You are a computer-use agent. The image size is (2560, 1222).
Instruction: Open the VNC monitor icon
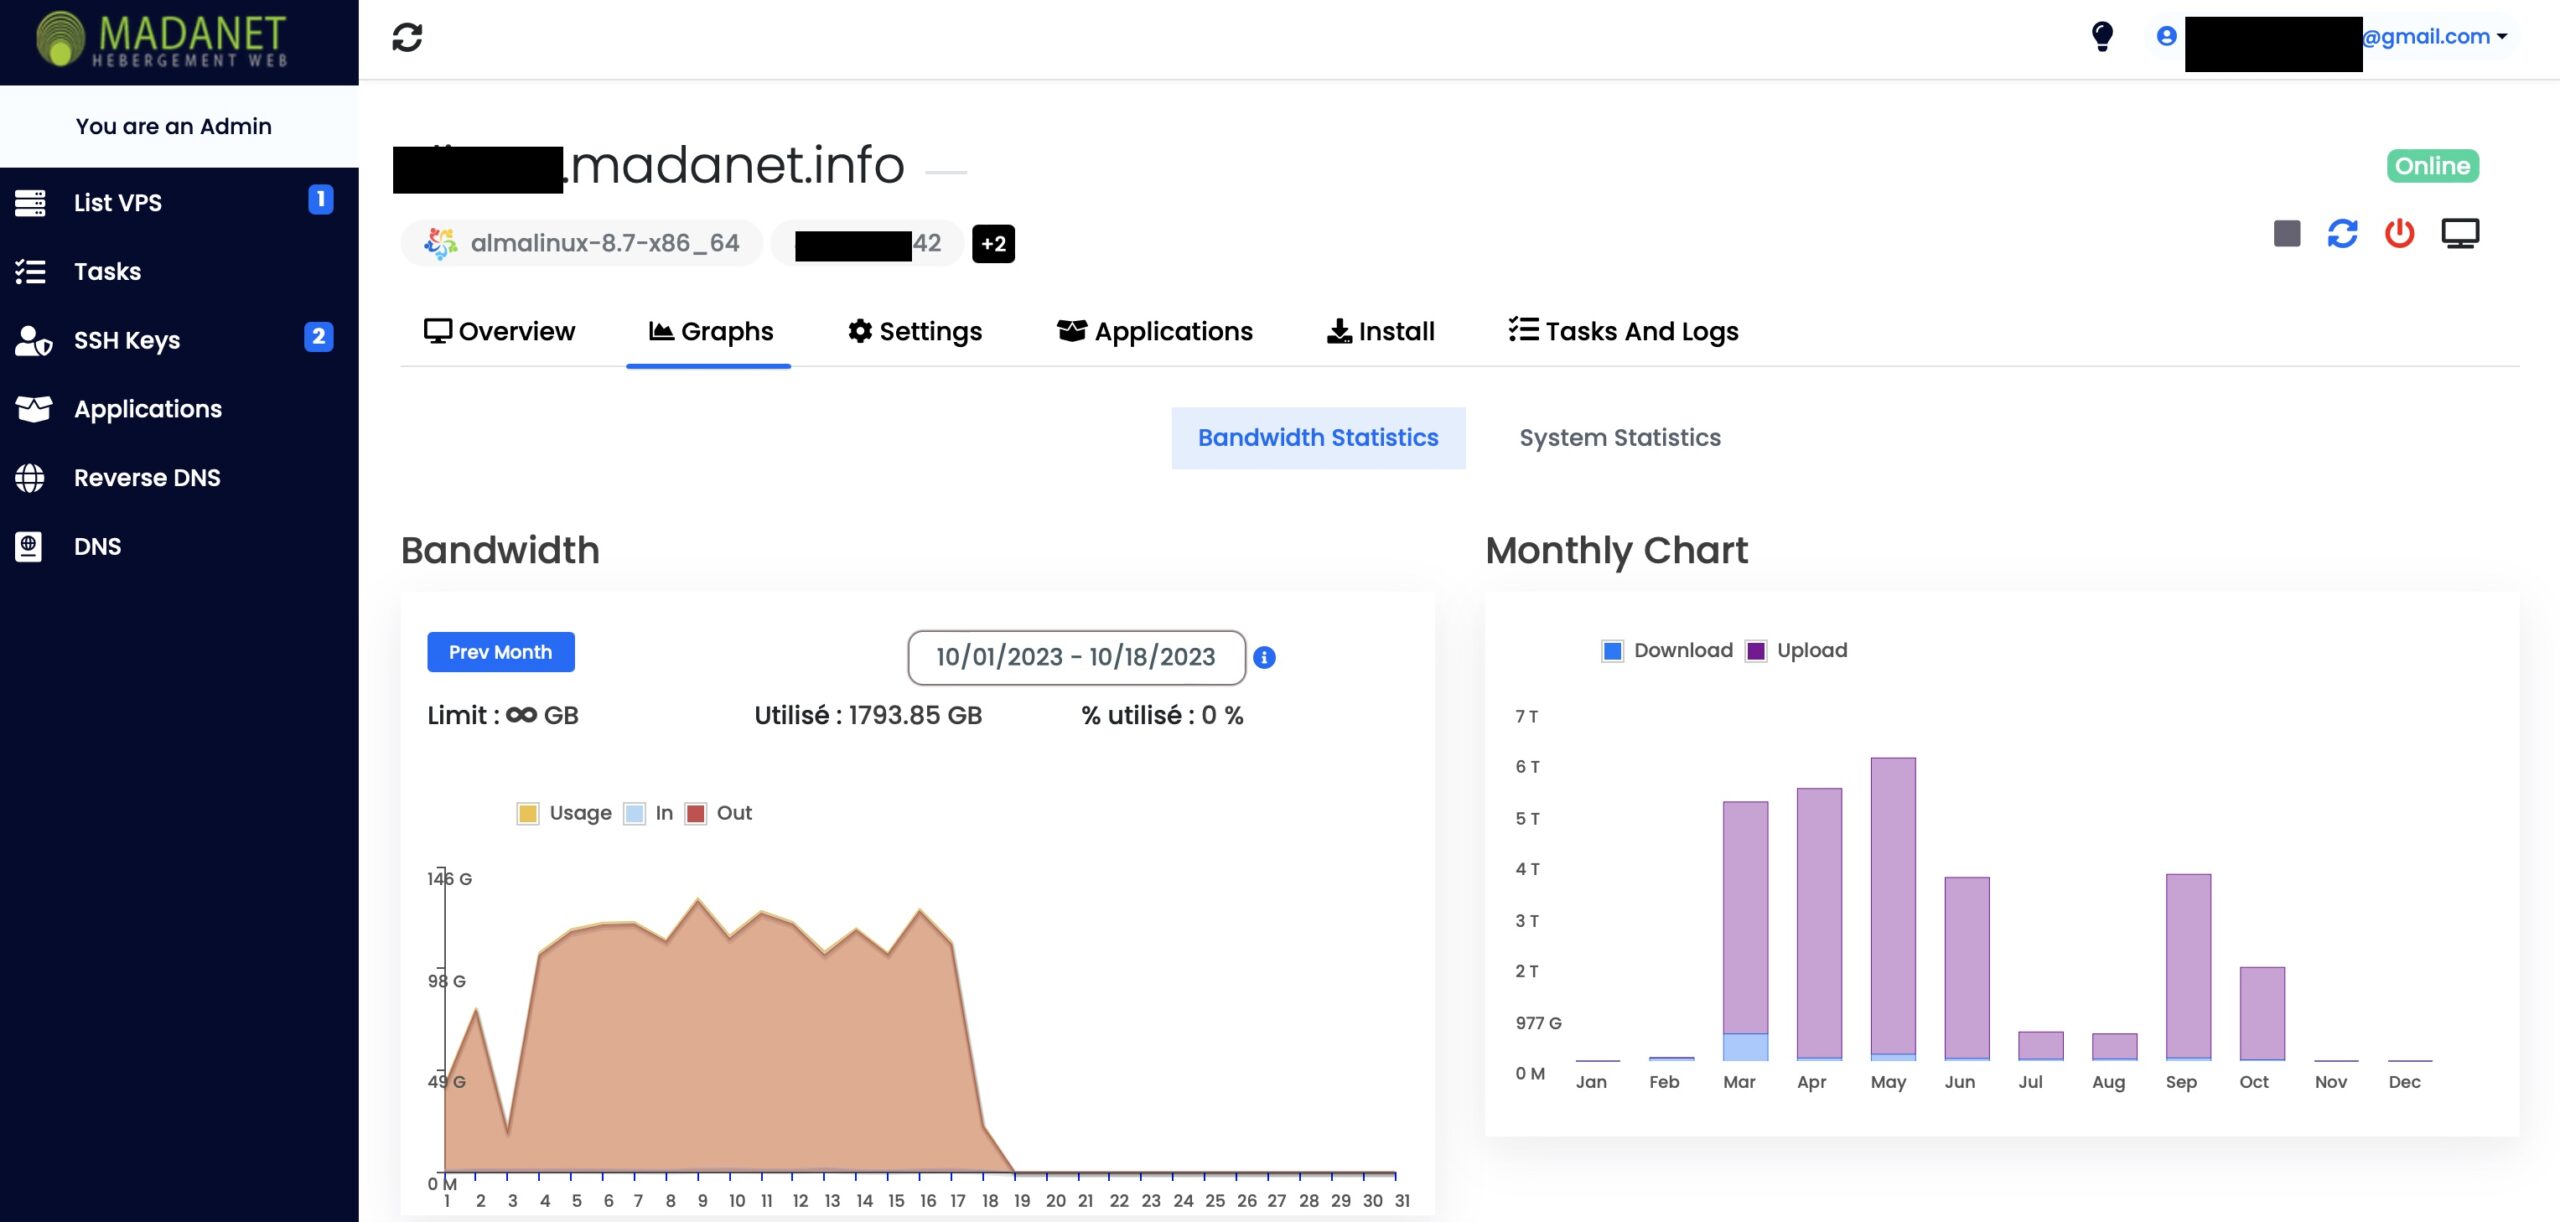pyautogui.click(x=2460, y=234)
